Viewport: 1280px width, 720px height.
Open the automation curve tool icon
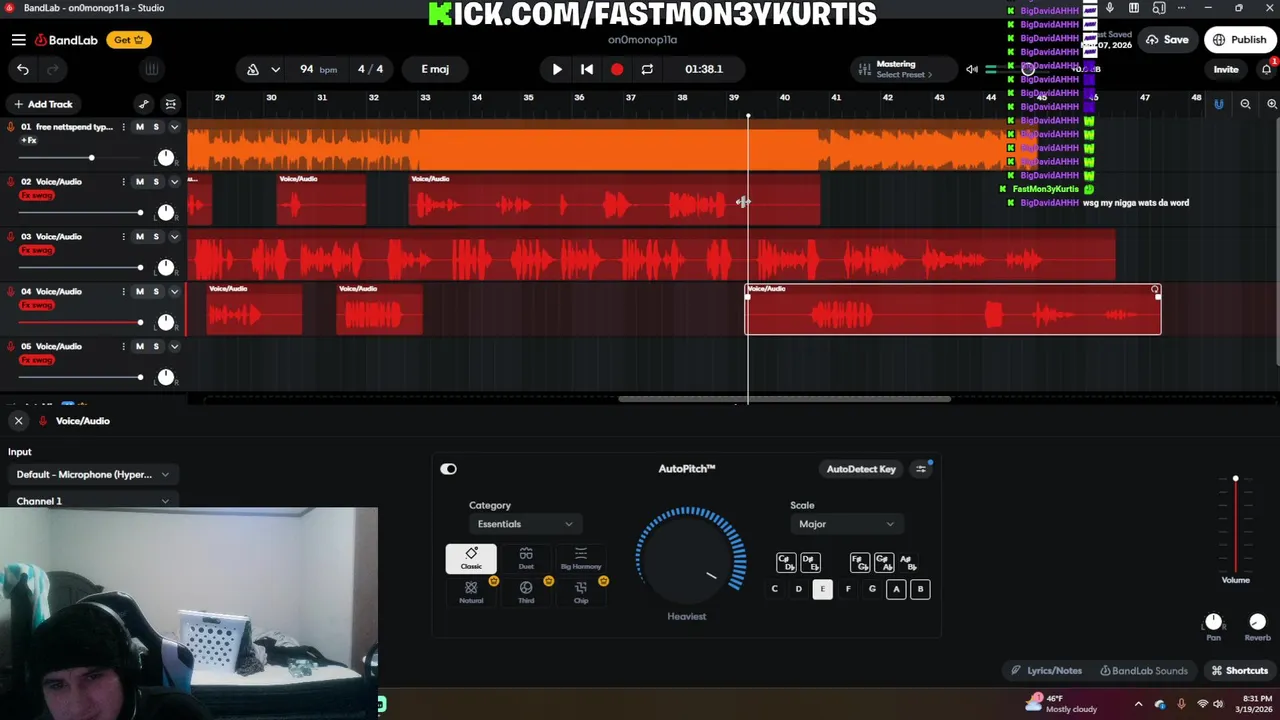(144, 104)
